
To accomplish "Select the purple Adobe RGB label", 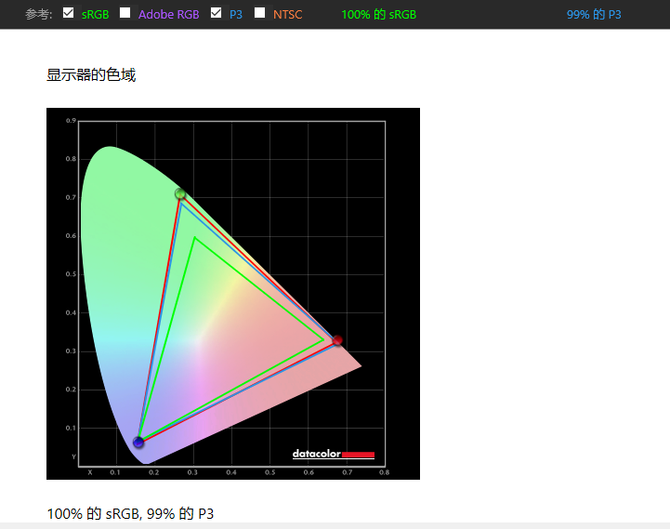I will tap(169, 15).
